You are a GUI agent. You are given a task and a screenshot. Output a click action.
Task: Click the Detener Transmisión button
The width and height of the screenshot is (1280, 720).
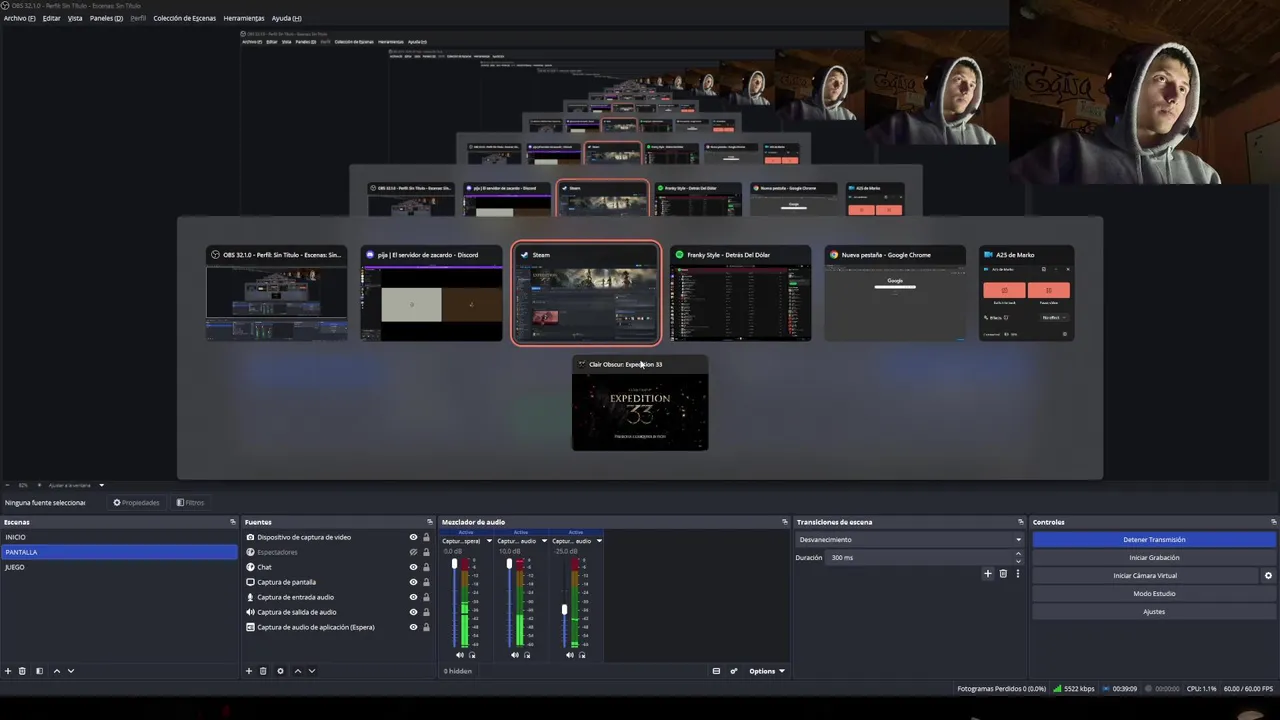(1154, 540)
